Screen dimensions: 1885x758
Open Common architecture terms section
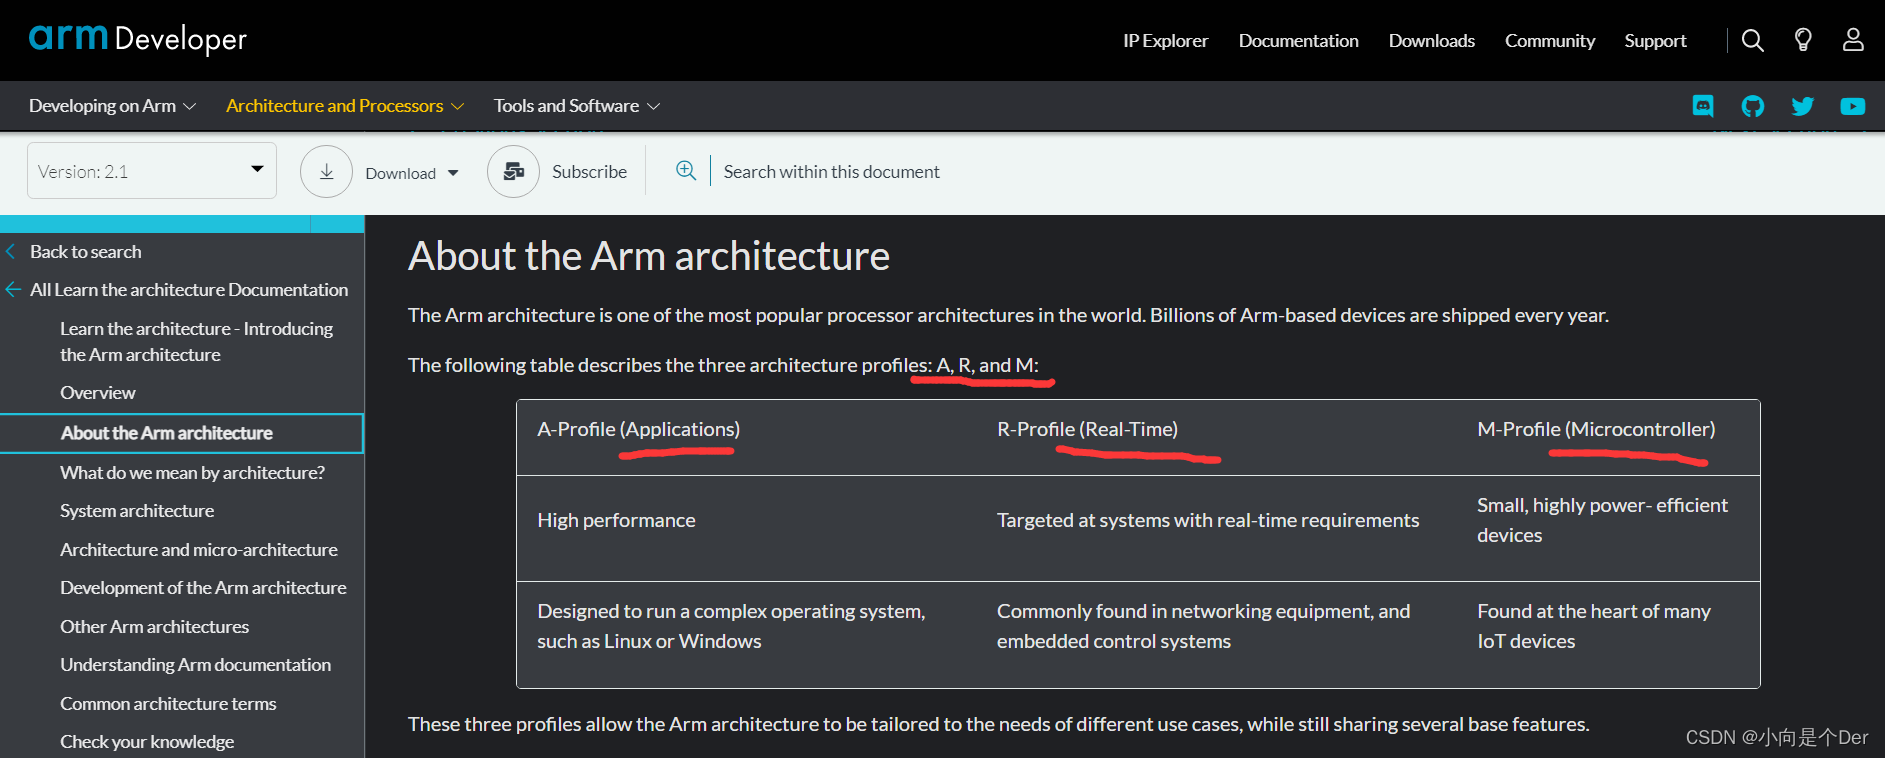coord(168,704)
